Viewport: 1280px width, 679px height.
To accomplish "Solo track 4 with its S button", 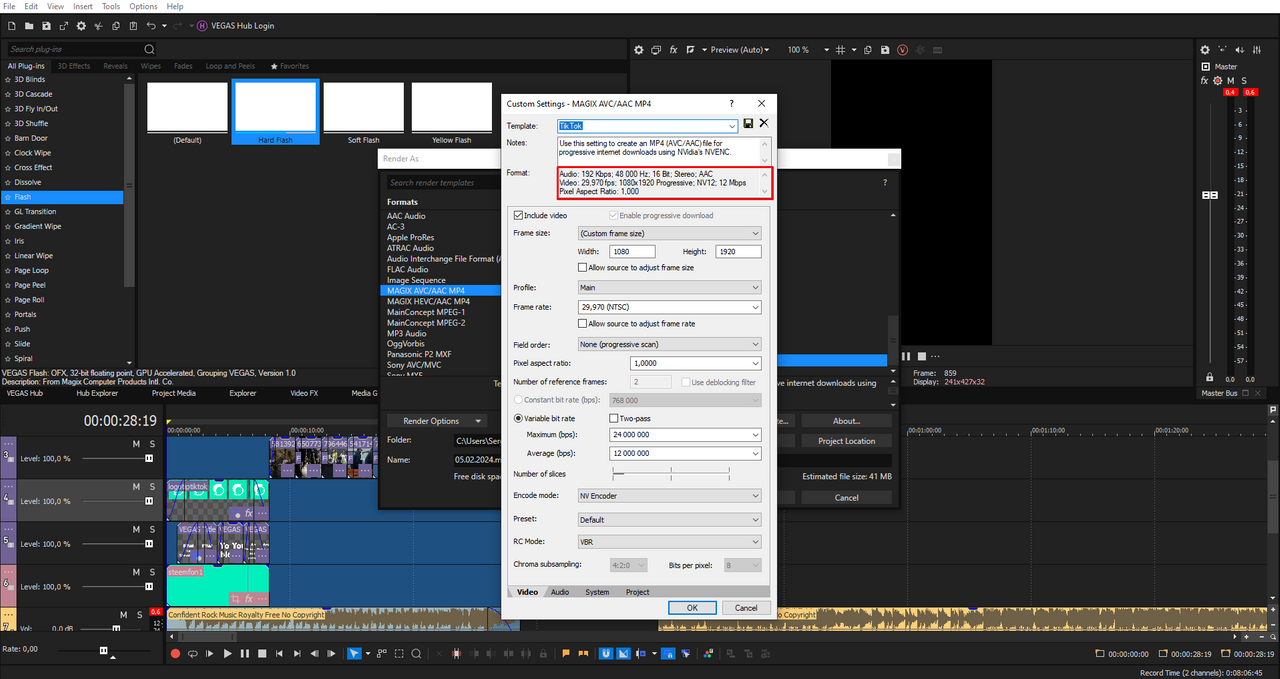I will [x=153, y=487].
